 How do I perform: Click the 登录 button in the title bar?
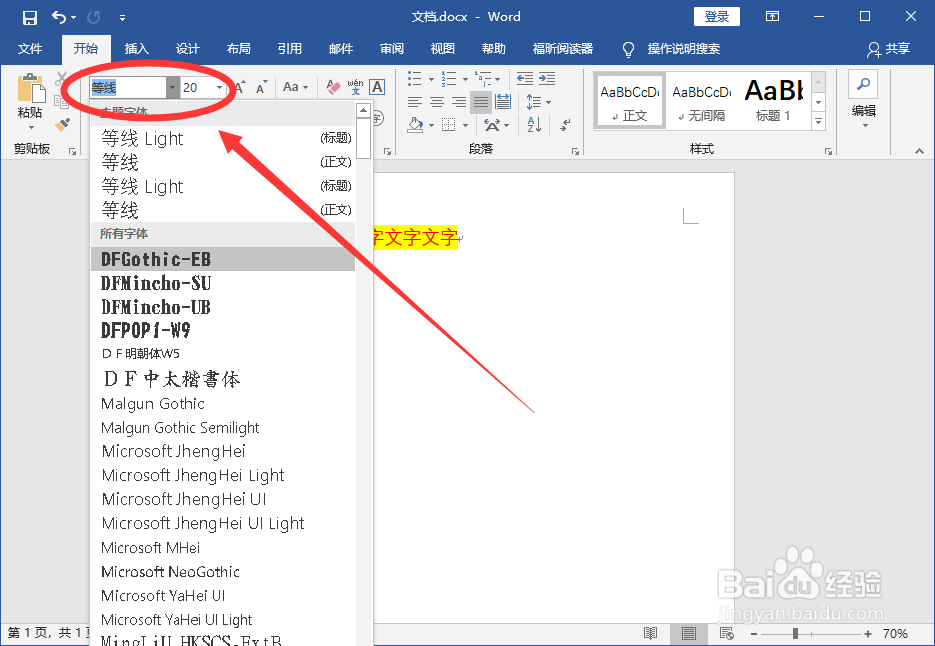click(716, 16)
